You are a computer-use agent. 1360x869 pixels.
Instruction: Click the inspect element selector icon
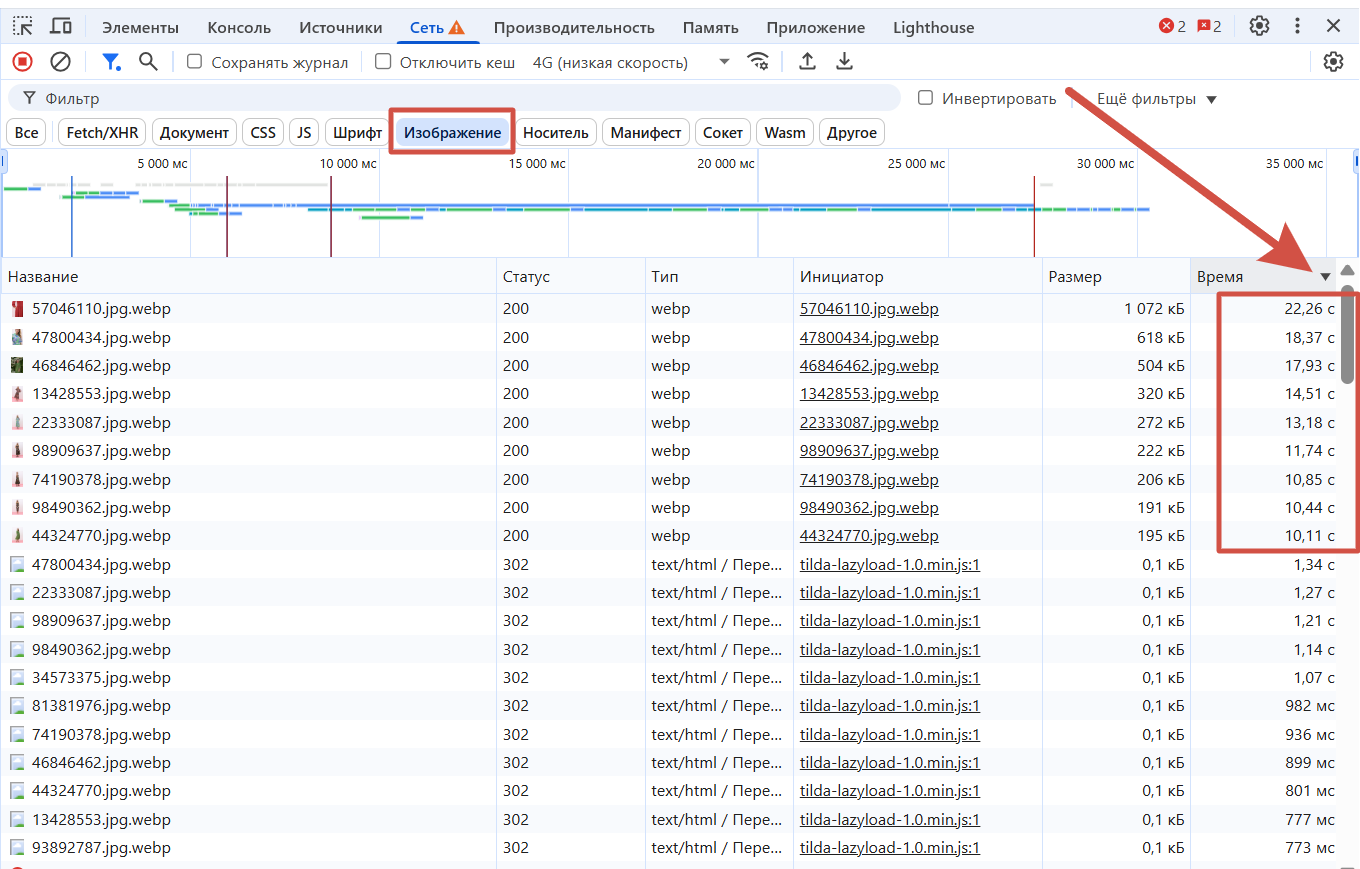(x=22, y=27)
